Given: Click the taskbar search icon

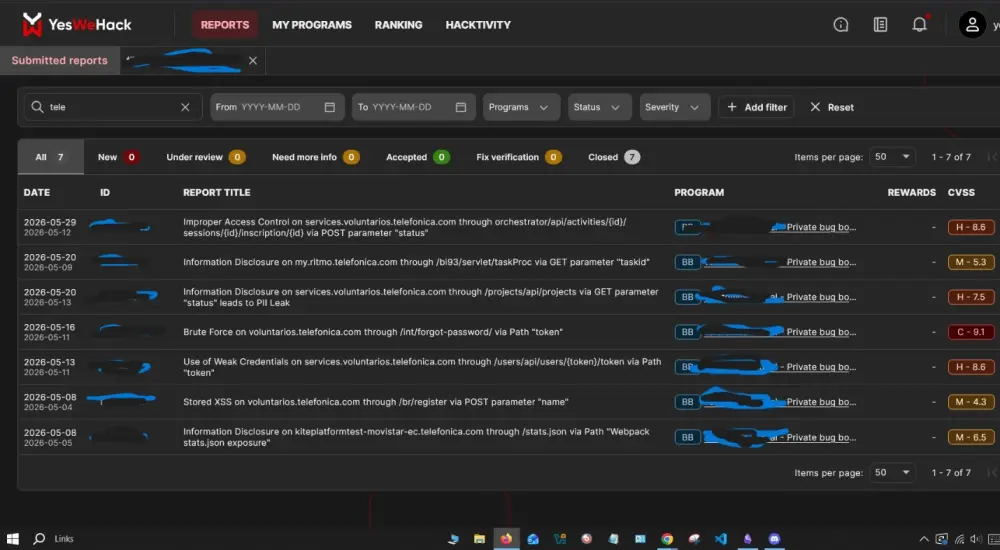Looking at the screenshot, I should click(x=39, y=539).
